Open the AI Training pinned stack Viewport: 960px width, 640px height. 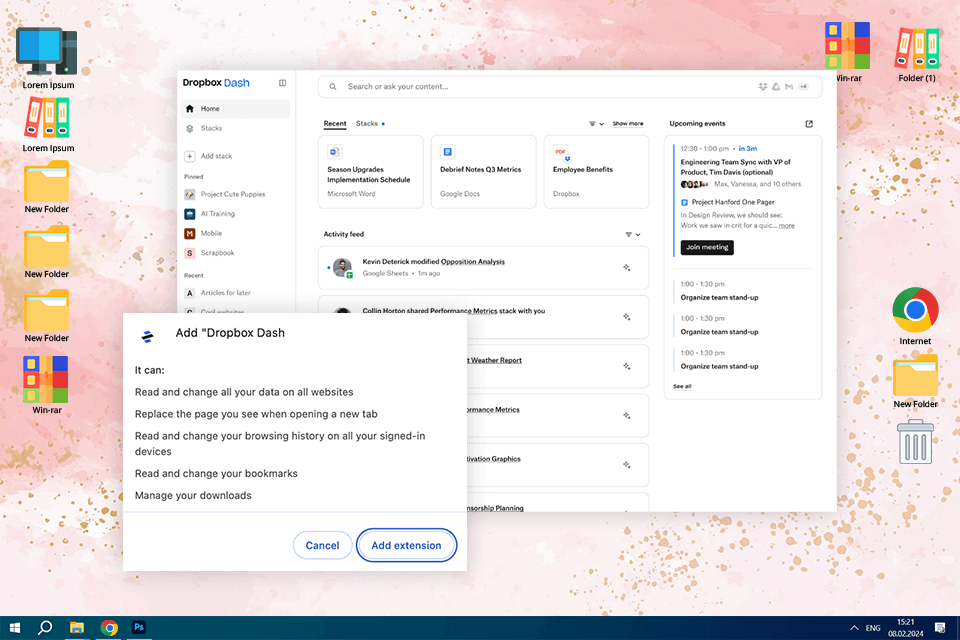(x=209, y=214)
